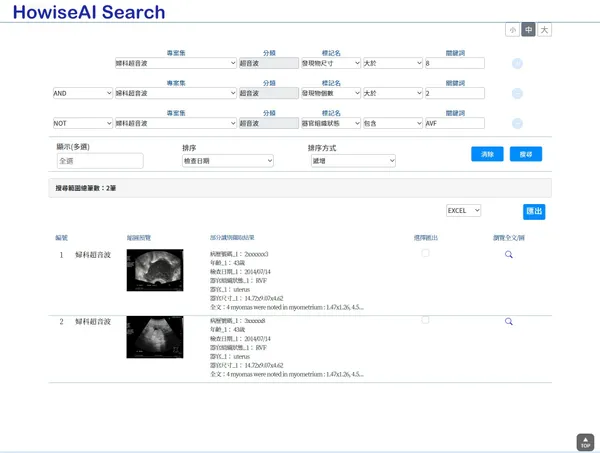Select large font size button 大

tap(545, 30)
